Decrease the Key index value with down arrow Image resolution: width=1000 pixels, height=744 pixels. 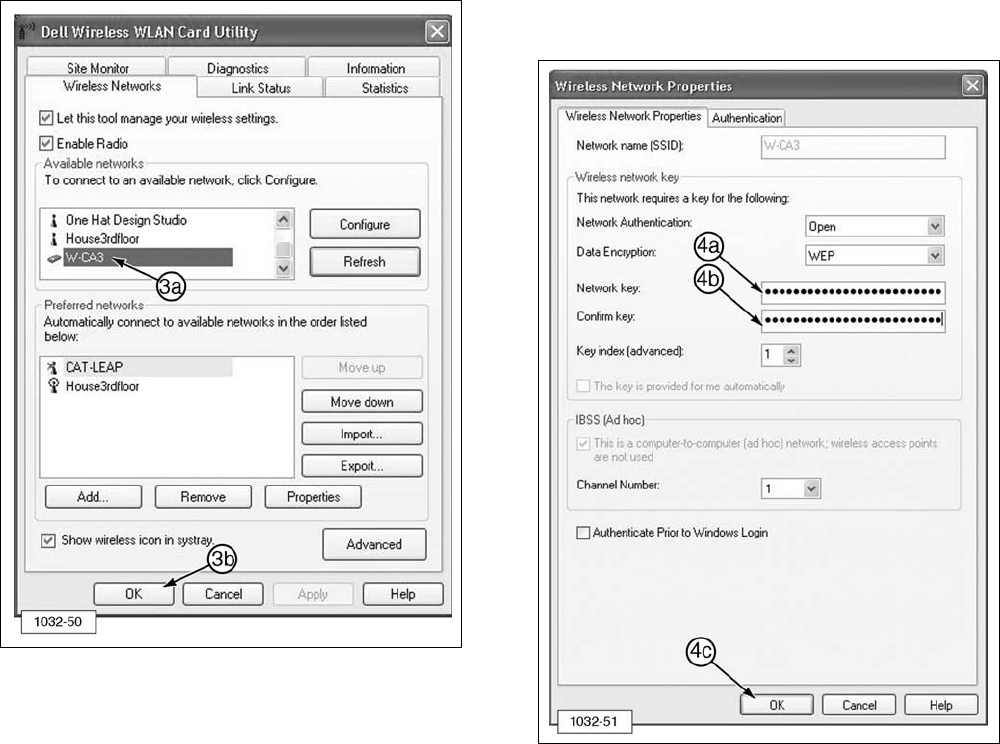click(791, 360)
